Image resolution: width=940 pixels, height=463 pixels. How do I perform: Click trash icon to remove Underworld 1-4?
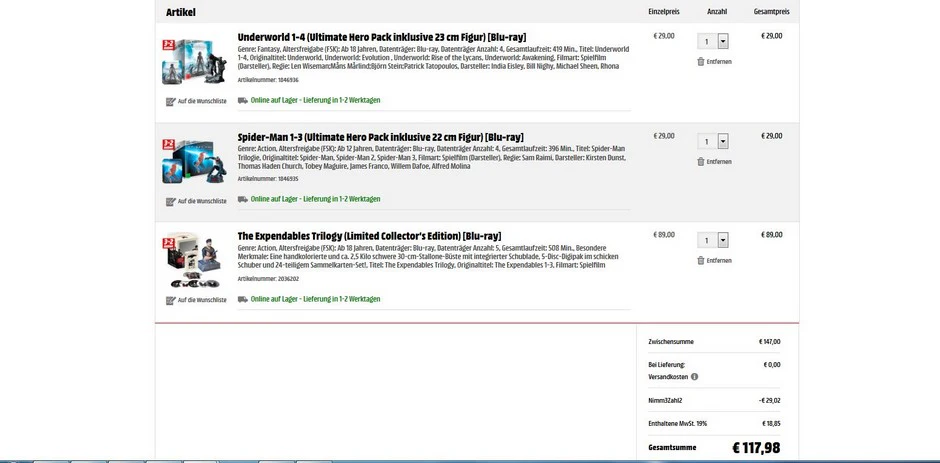point(700,62)
